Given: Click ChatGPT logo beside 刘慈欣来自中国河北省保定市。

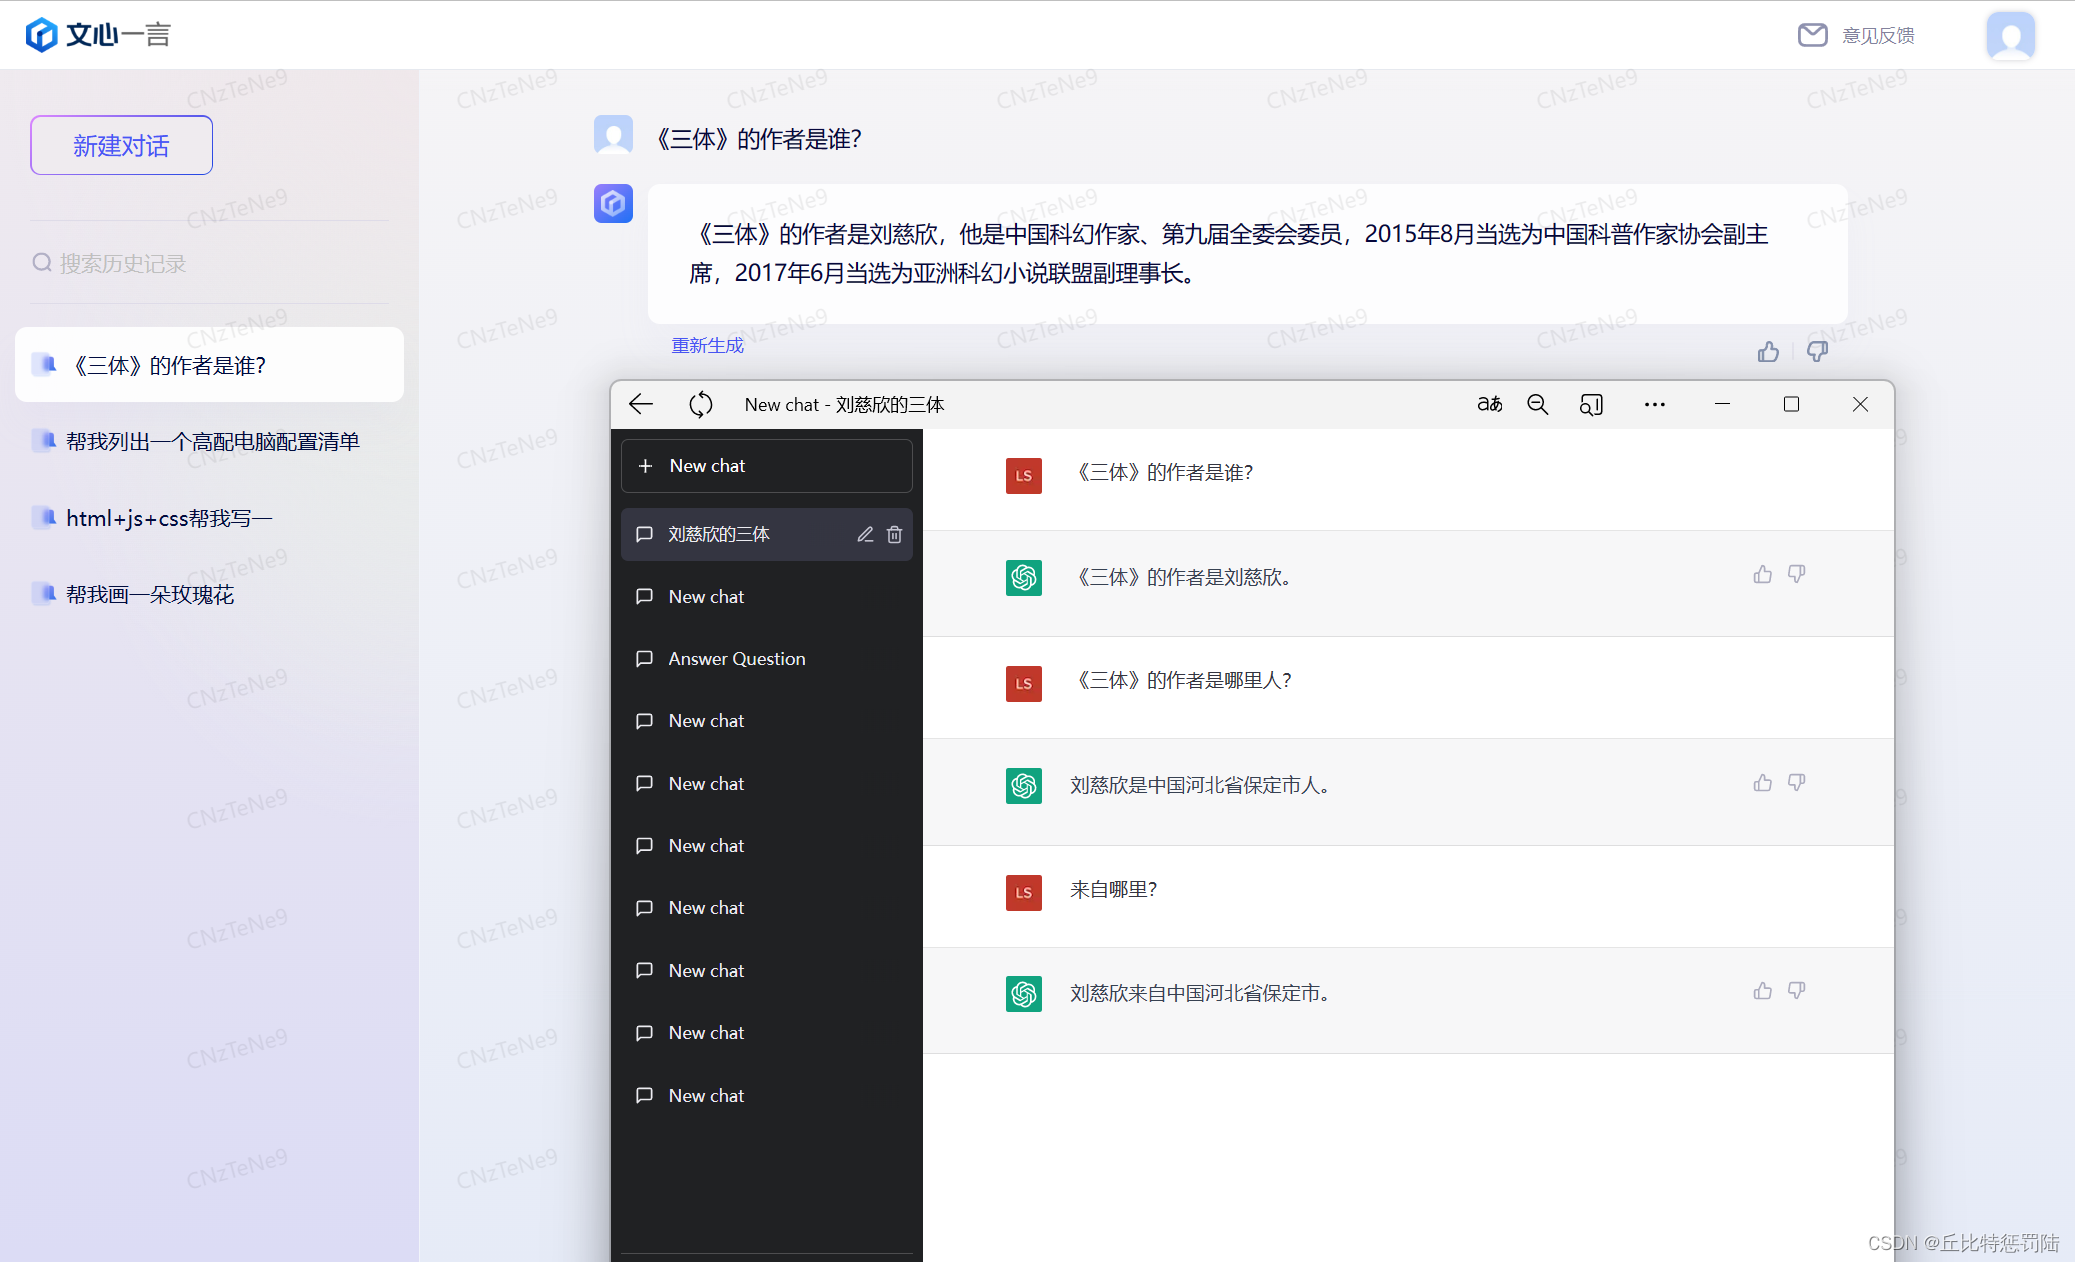Looking at the screenshot, I should pyautogui.click(x=1024, y=994).
